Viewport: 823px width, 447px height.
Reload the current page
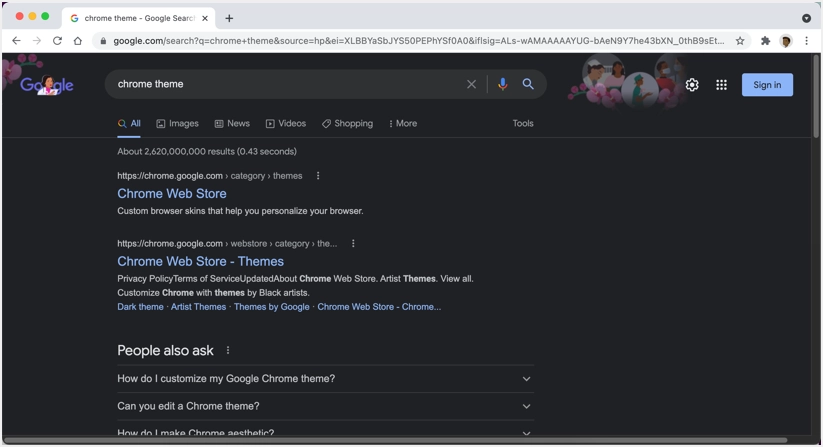click(57, 41)
